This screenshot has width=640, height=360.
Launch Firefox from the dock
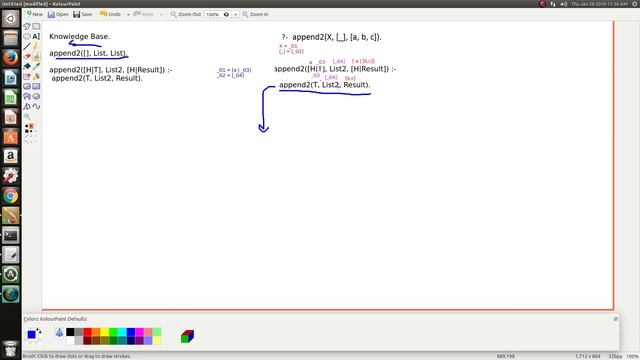(11, 58)
